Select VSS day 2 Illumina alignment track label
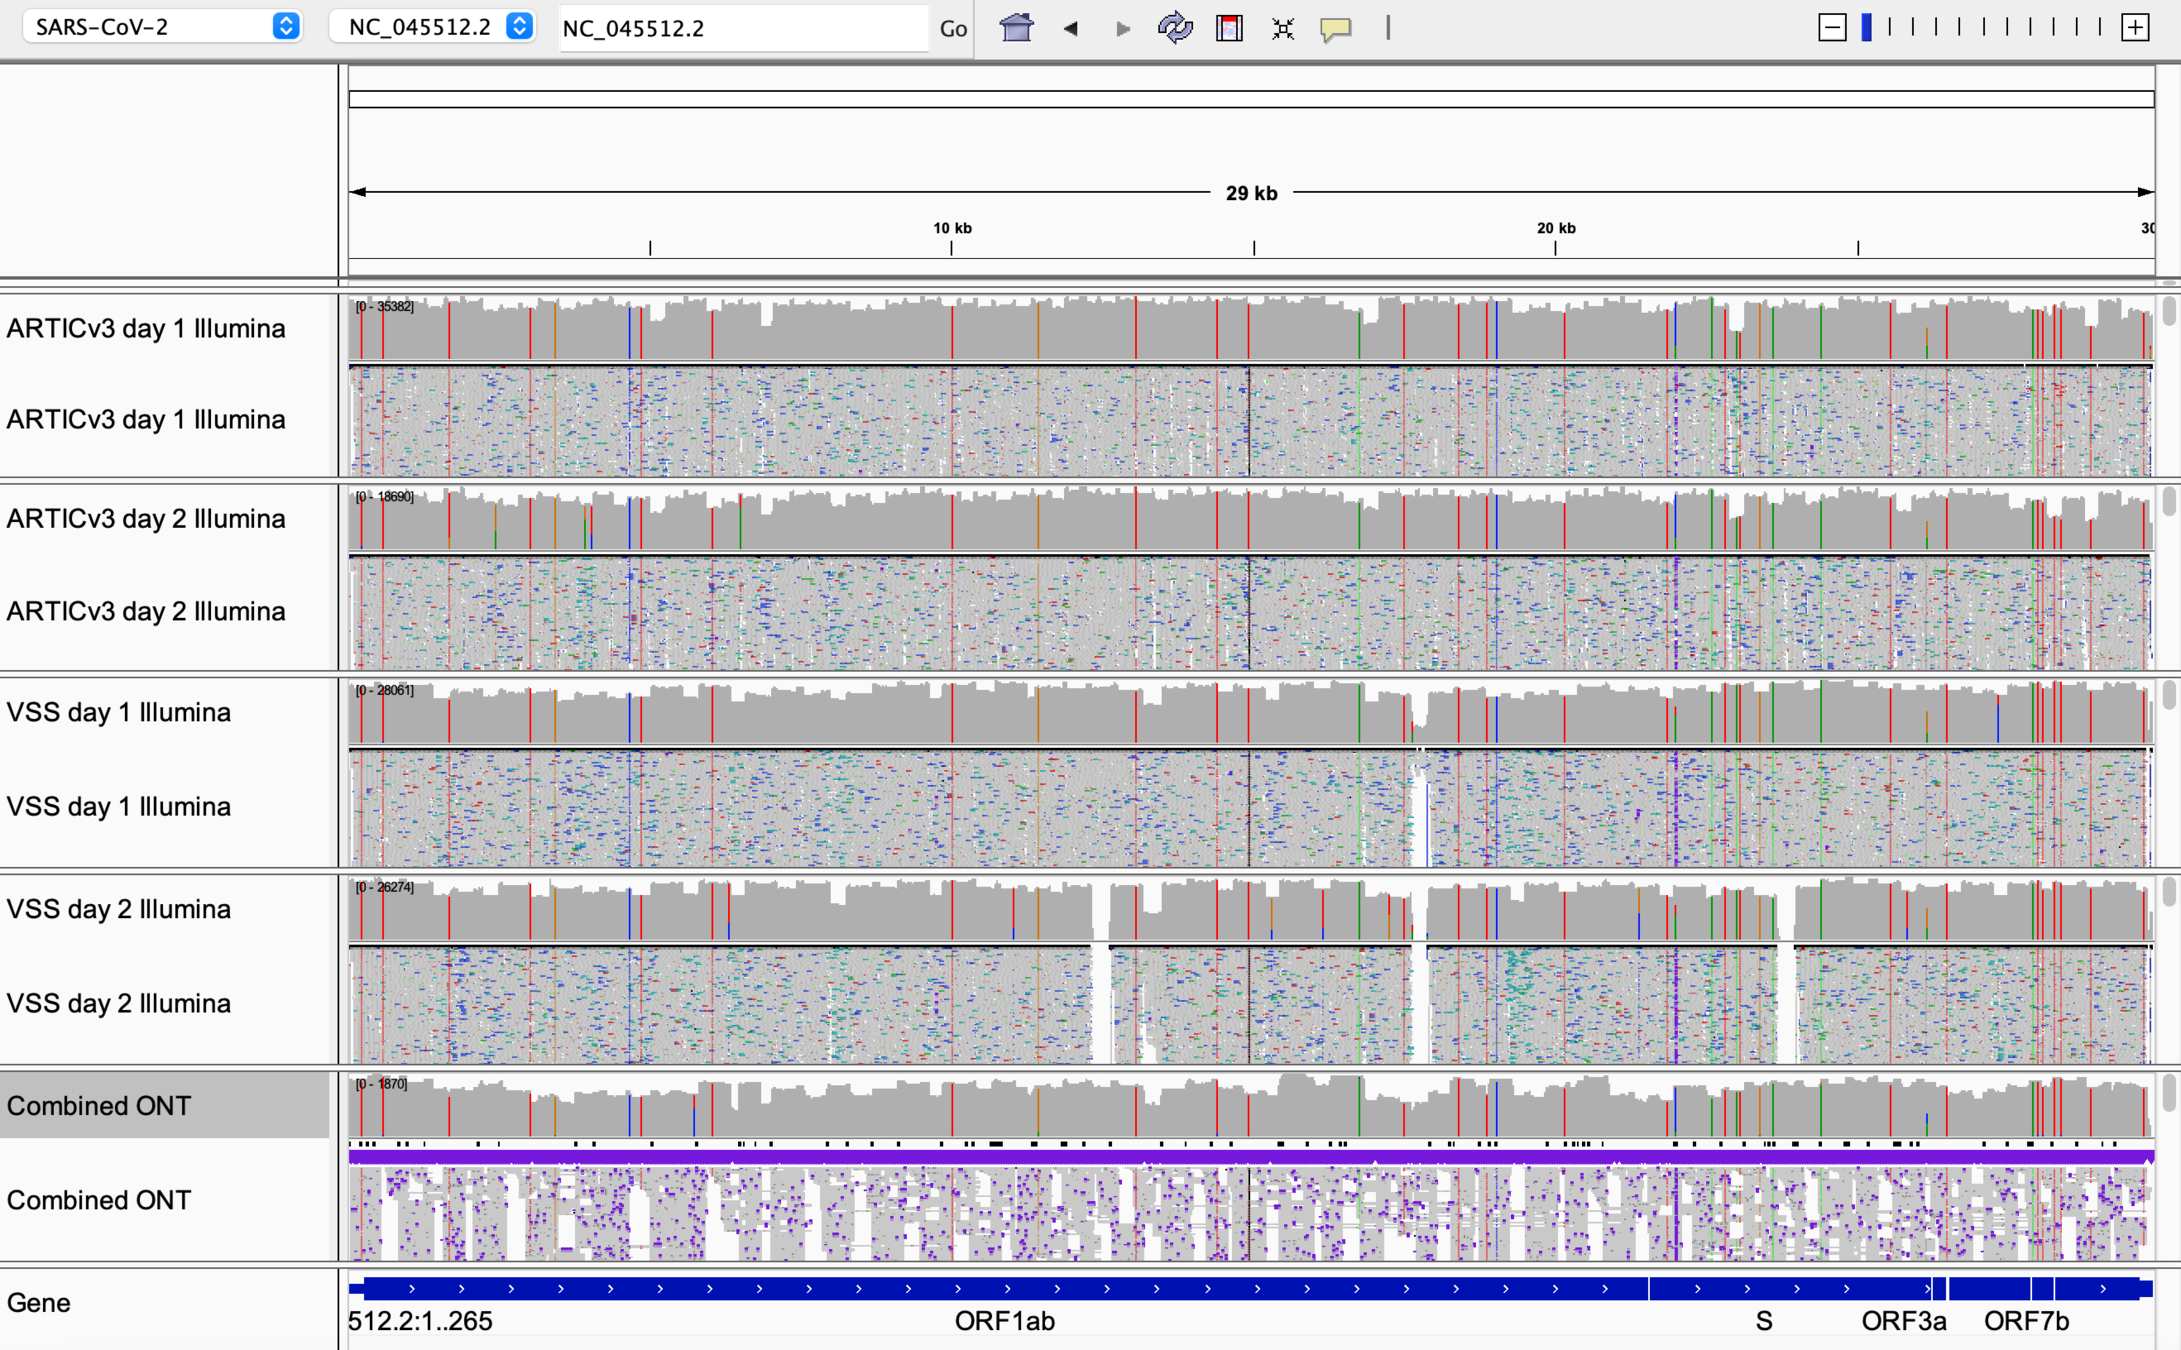This screenshot has width=2181, height=1350. 119,1003
